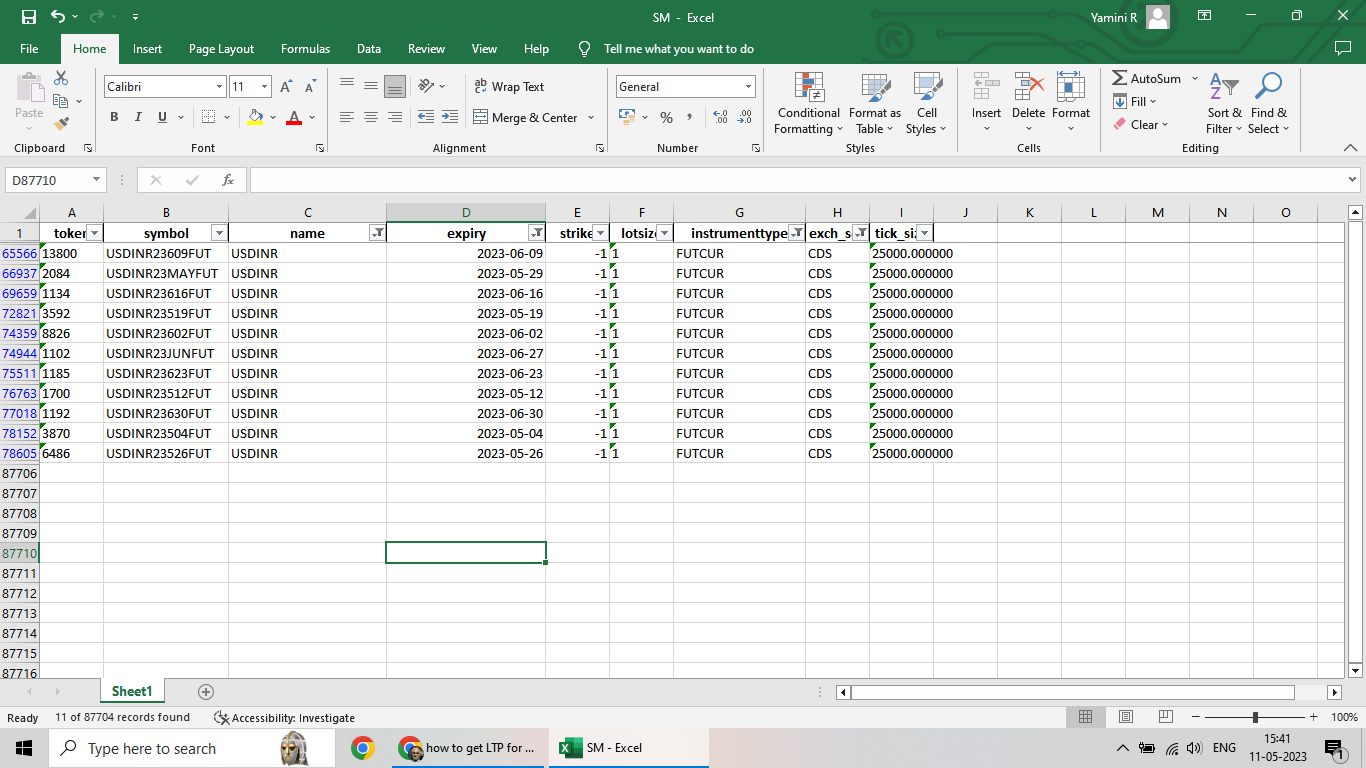Image resolution: width=1366 pixels, height=768 pixels.
Task: Toggle Bold formatting
Action: (114, 117)
